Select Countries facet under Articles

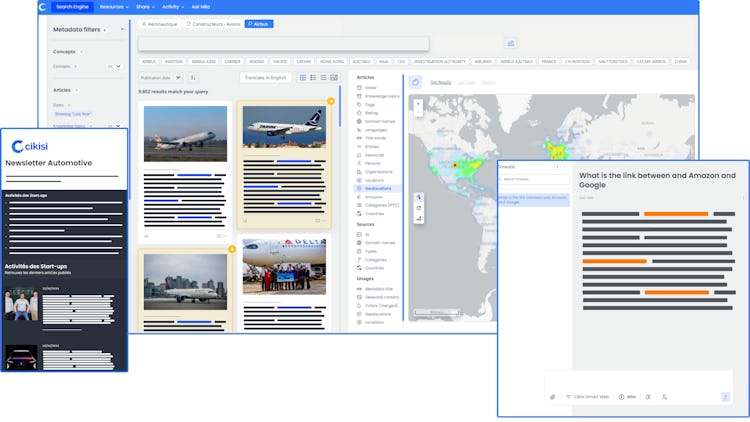point(370,214)
